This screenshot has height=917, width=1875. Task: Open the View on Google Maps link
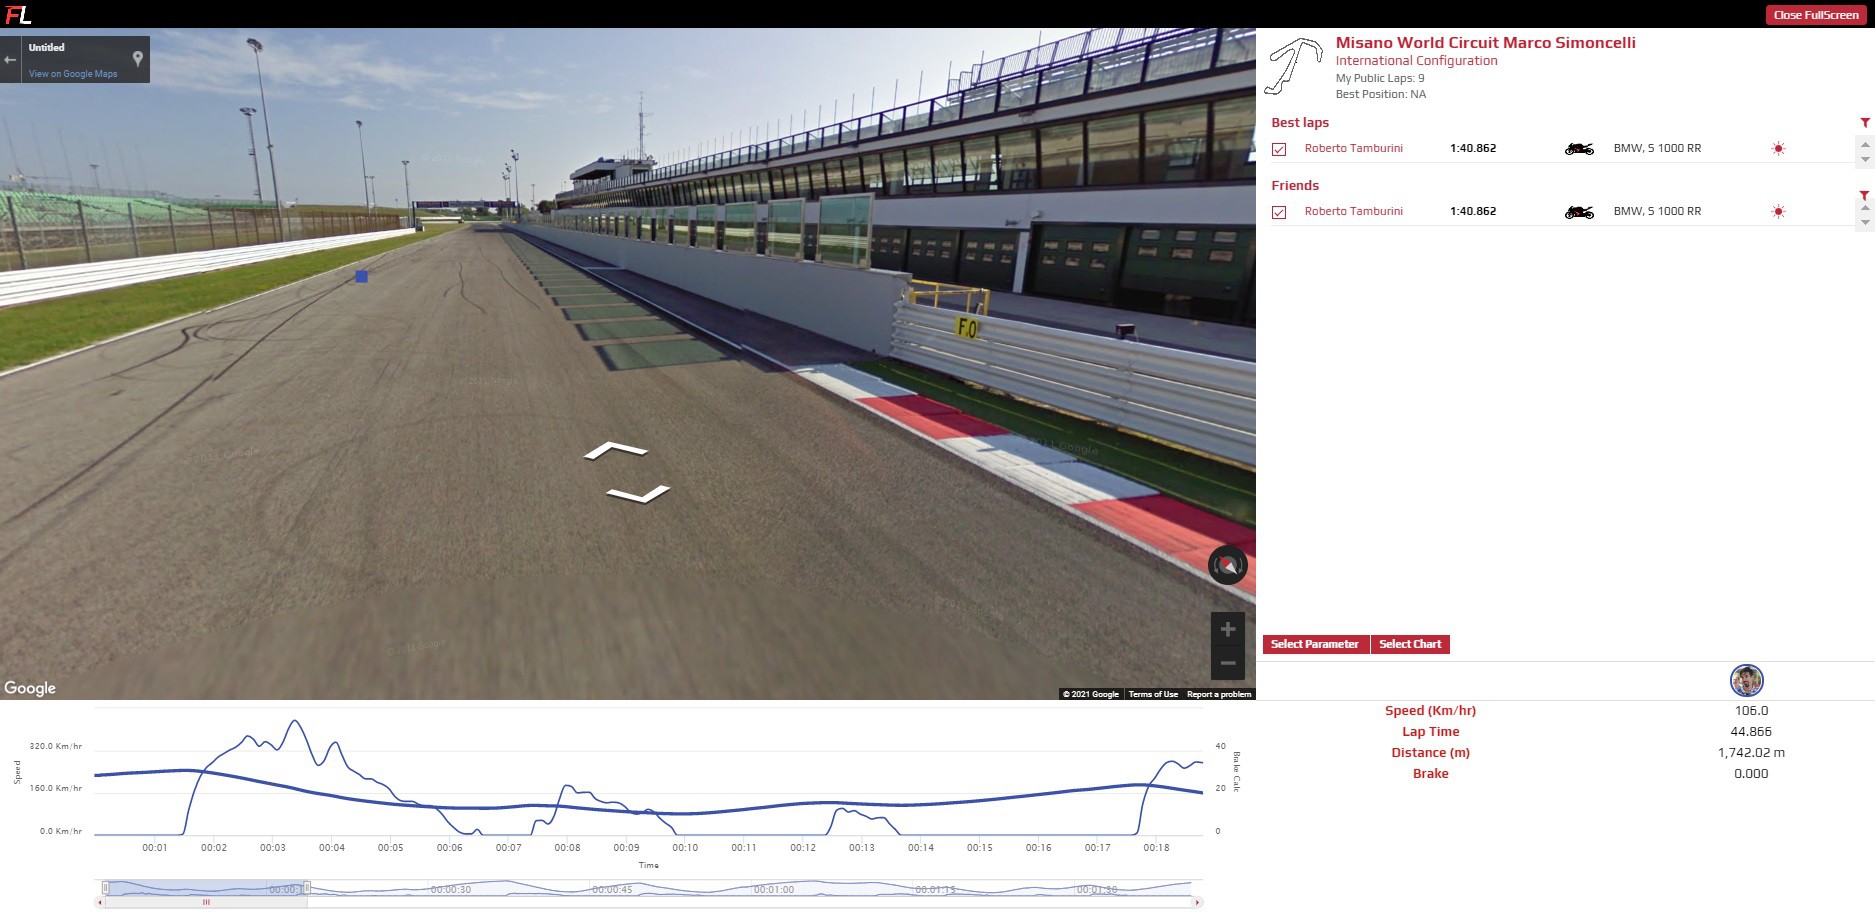73,74
